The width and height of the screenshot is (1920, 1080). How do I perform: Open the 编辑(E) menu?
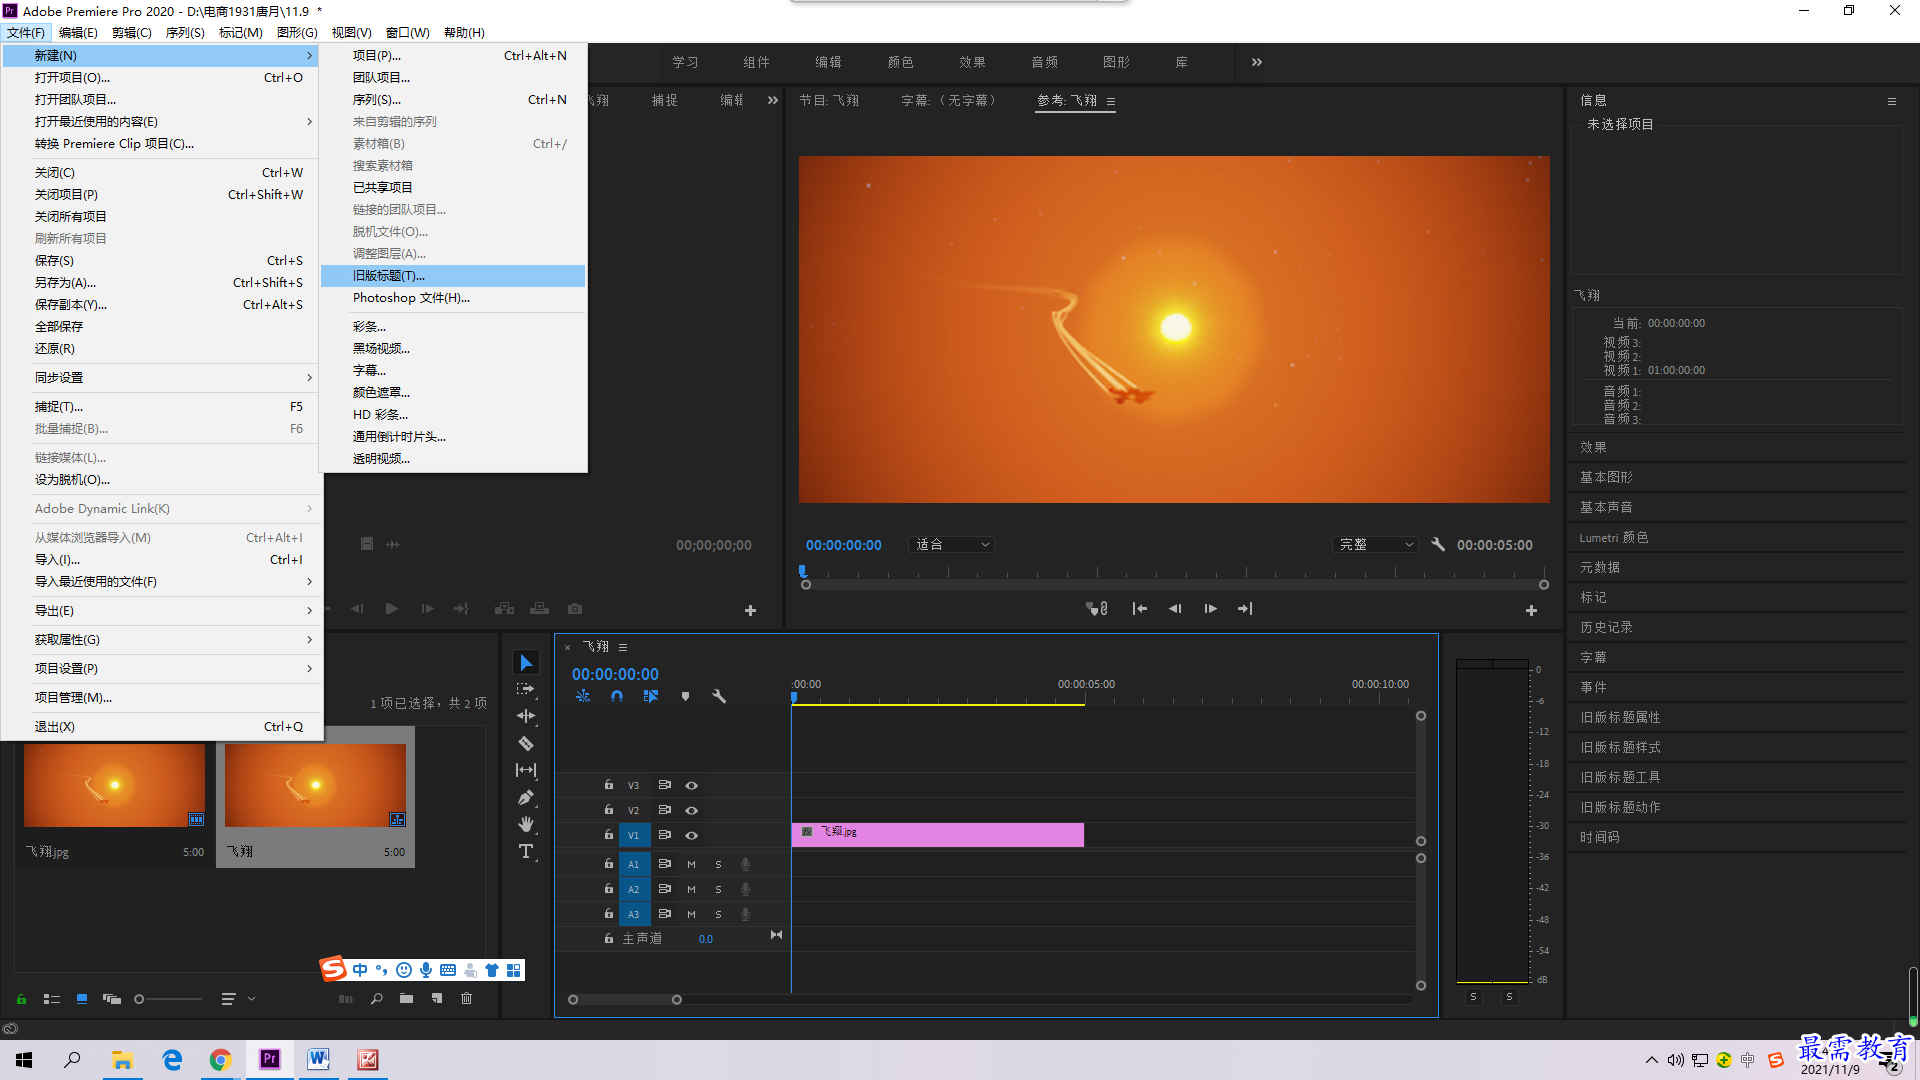tap(78, 33)
